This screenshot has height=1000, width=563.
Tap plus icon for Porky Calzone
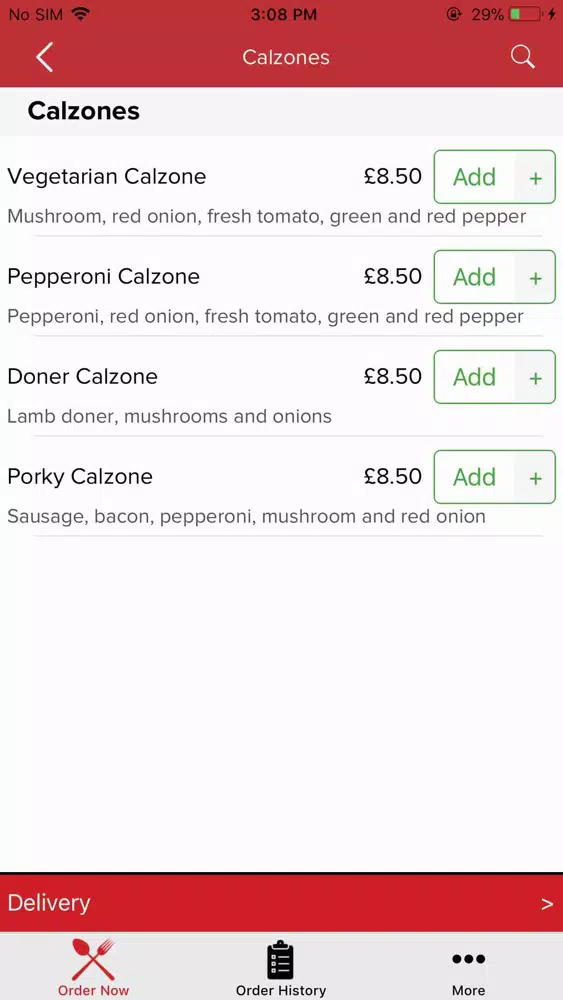(x=536, y=477)
